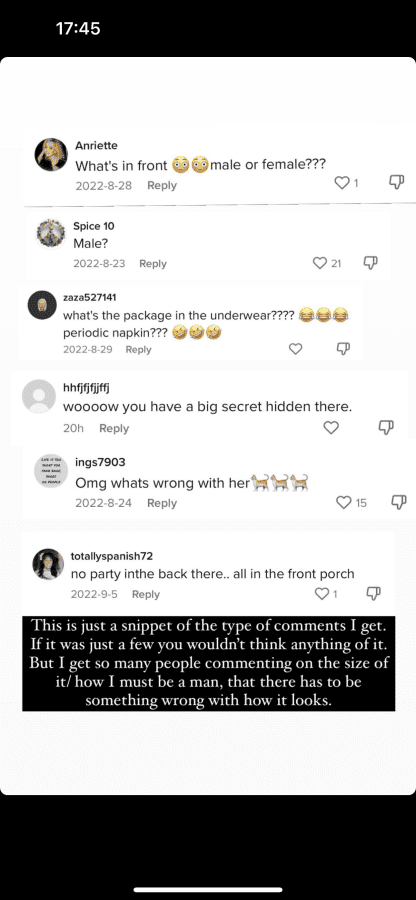416x900 pixels.
Task: Reply to Spice 10's comment
Action: click(x=153, y=263)
